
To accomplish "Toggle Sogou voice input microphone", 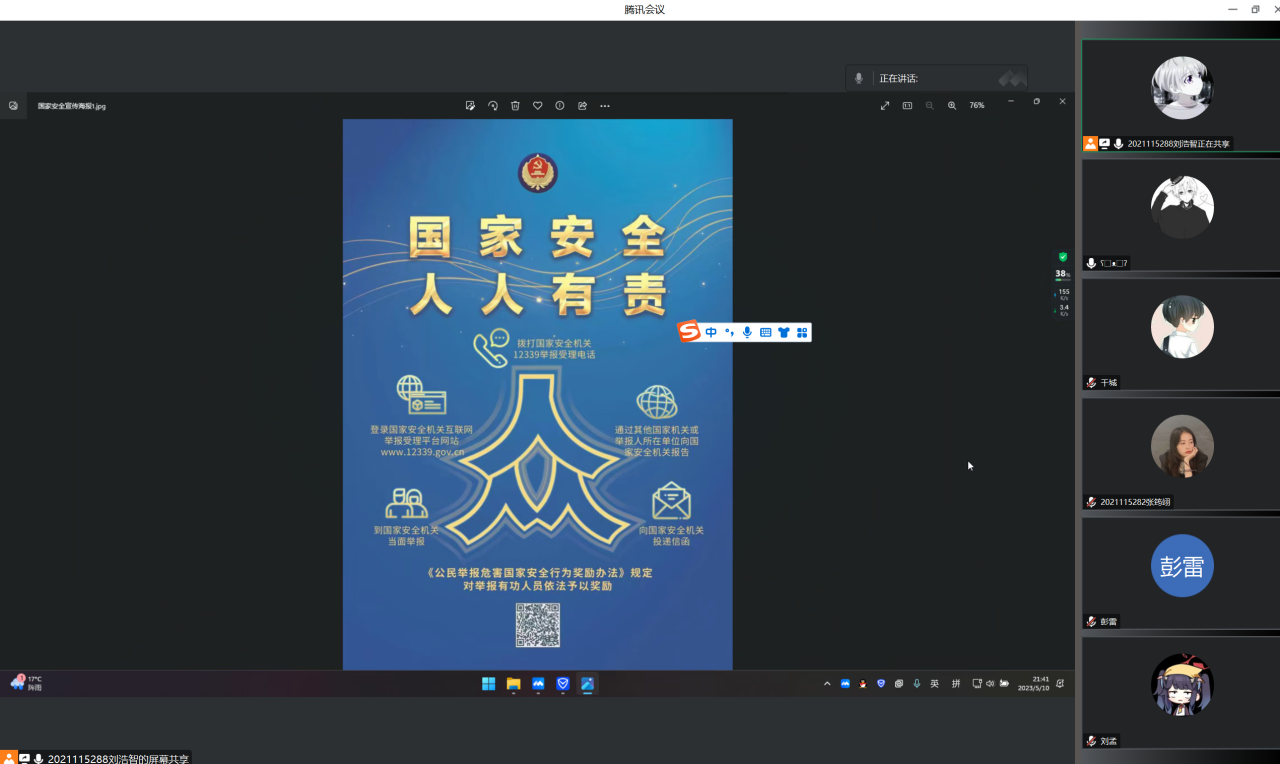I will [x=747, y=332].
